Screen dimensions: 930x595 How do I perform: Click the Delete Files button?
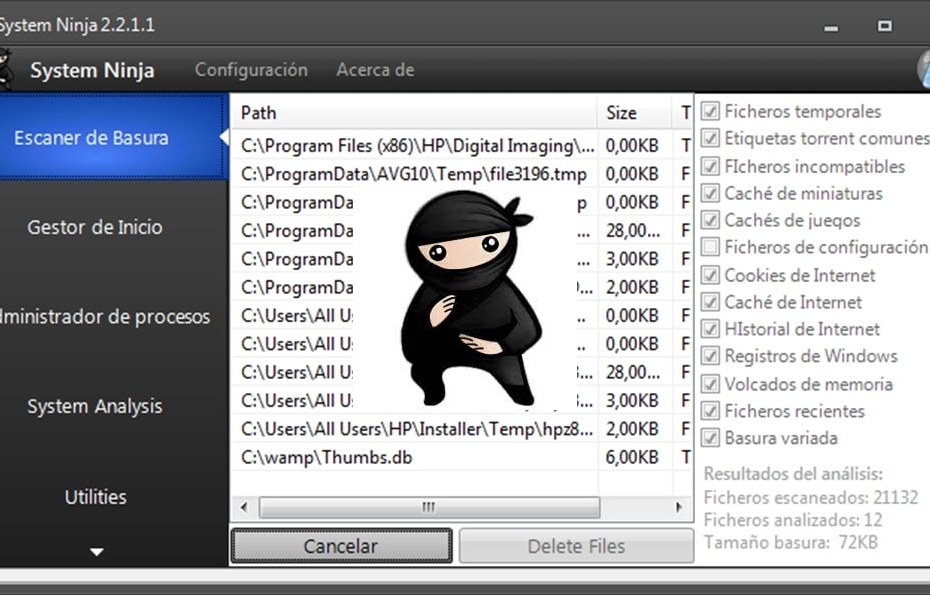tap(576, 546)
